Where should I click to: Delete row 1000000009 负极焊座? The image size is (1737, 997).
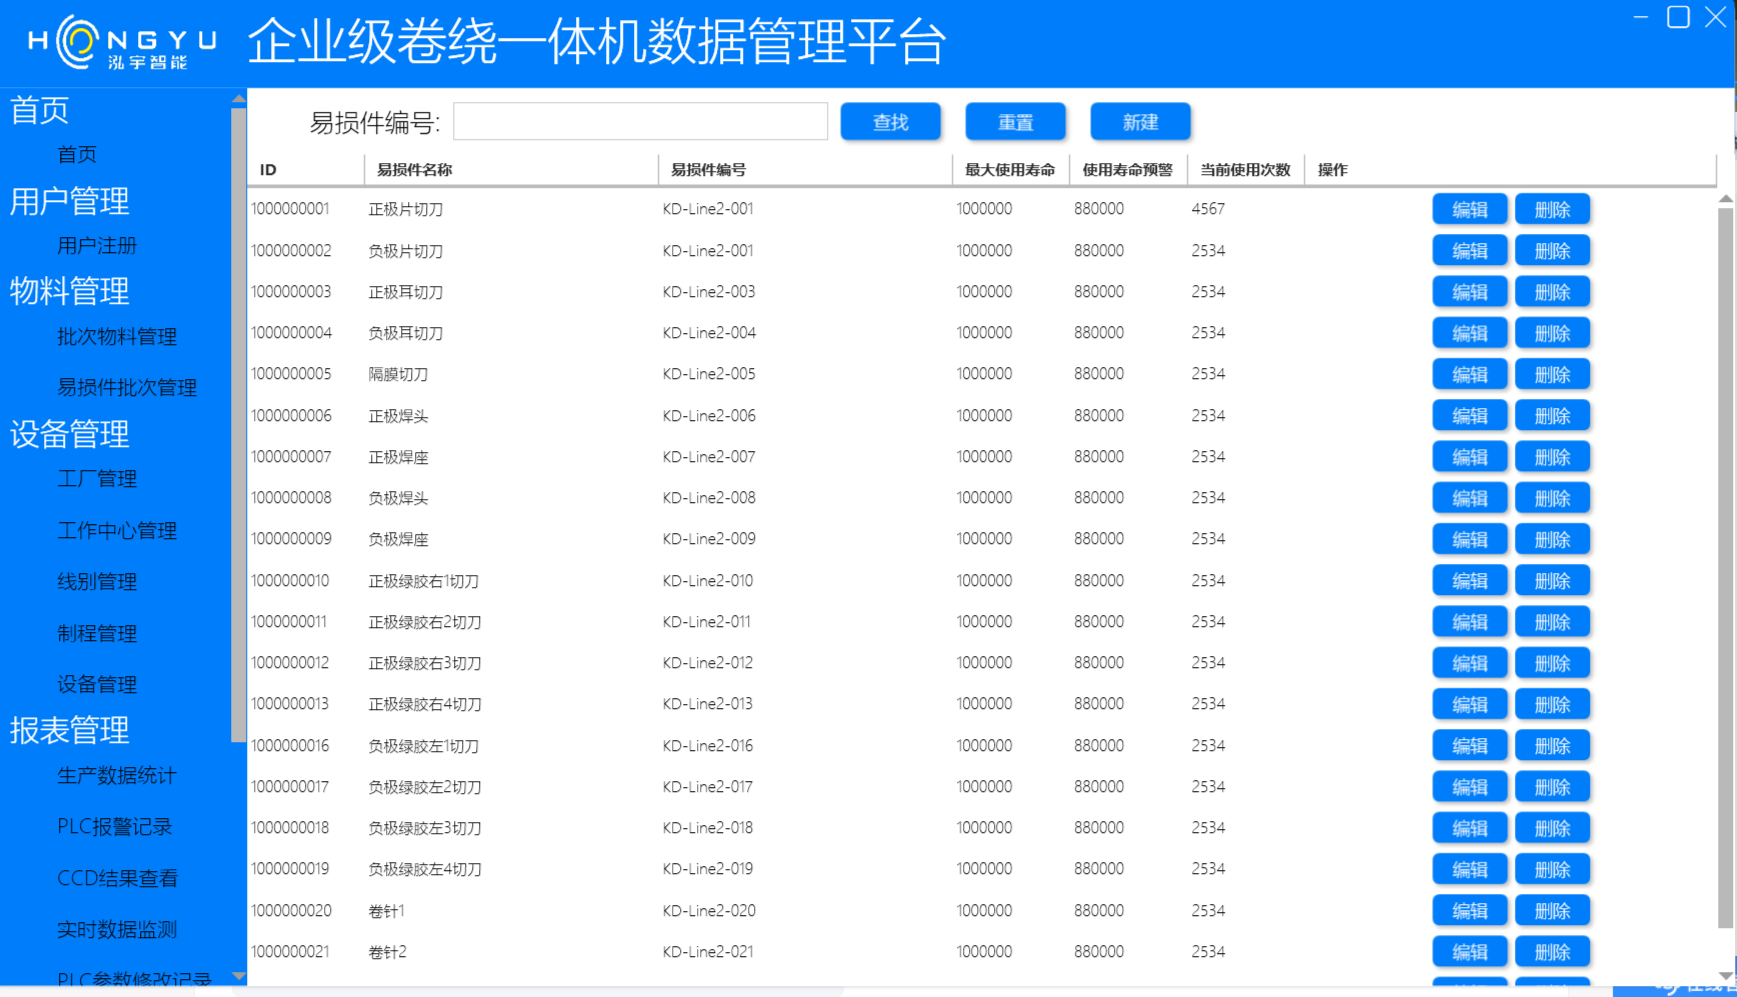pos(1552,539)
